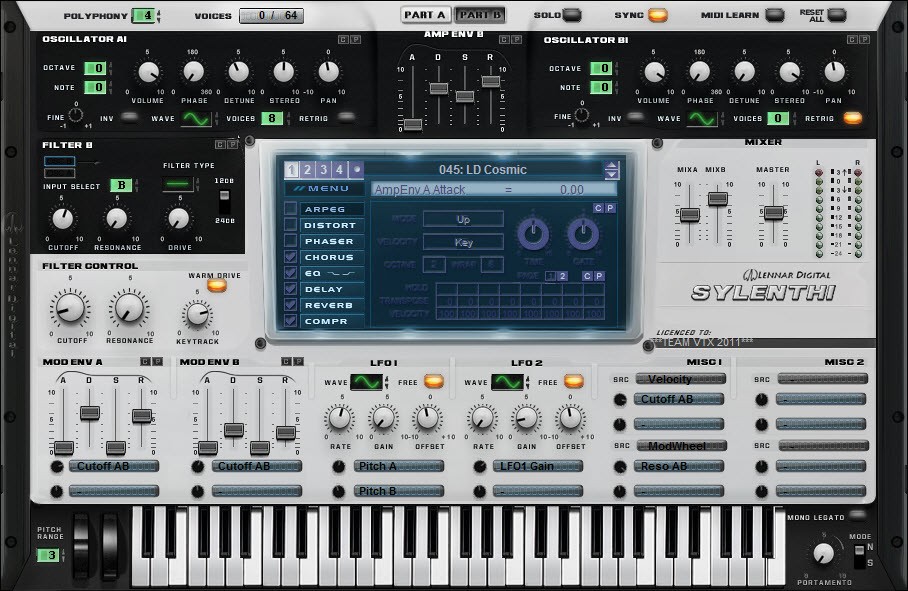
Task: Disable the Sync button
Action: point(657,15)
